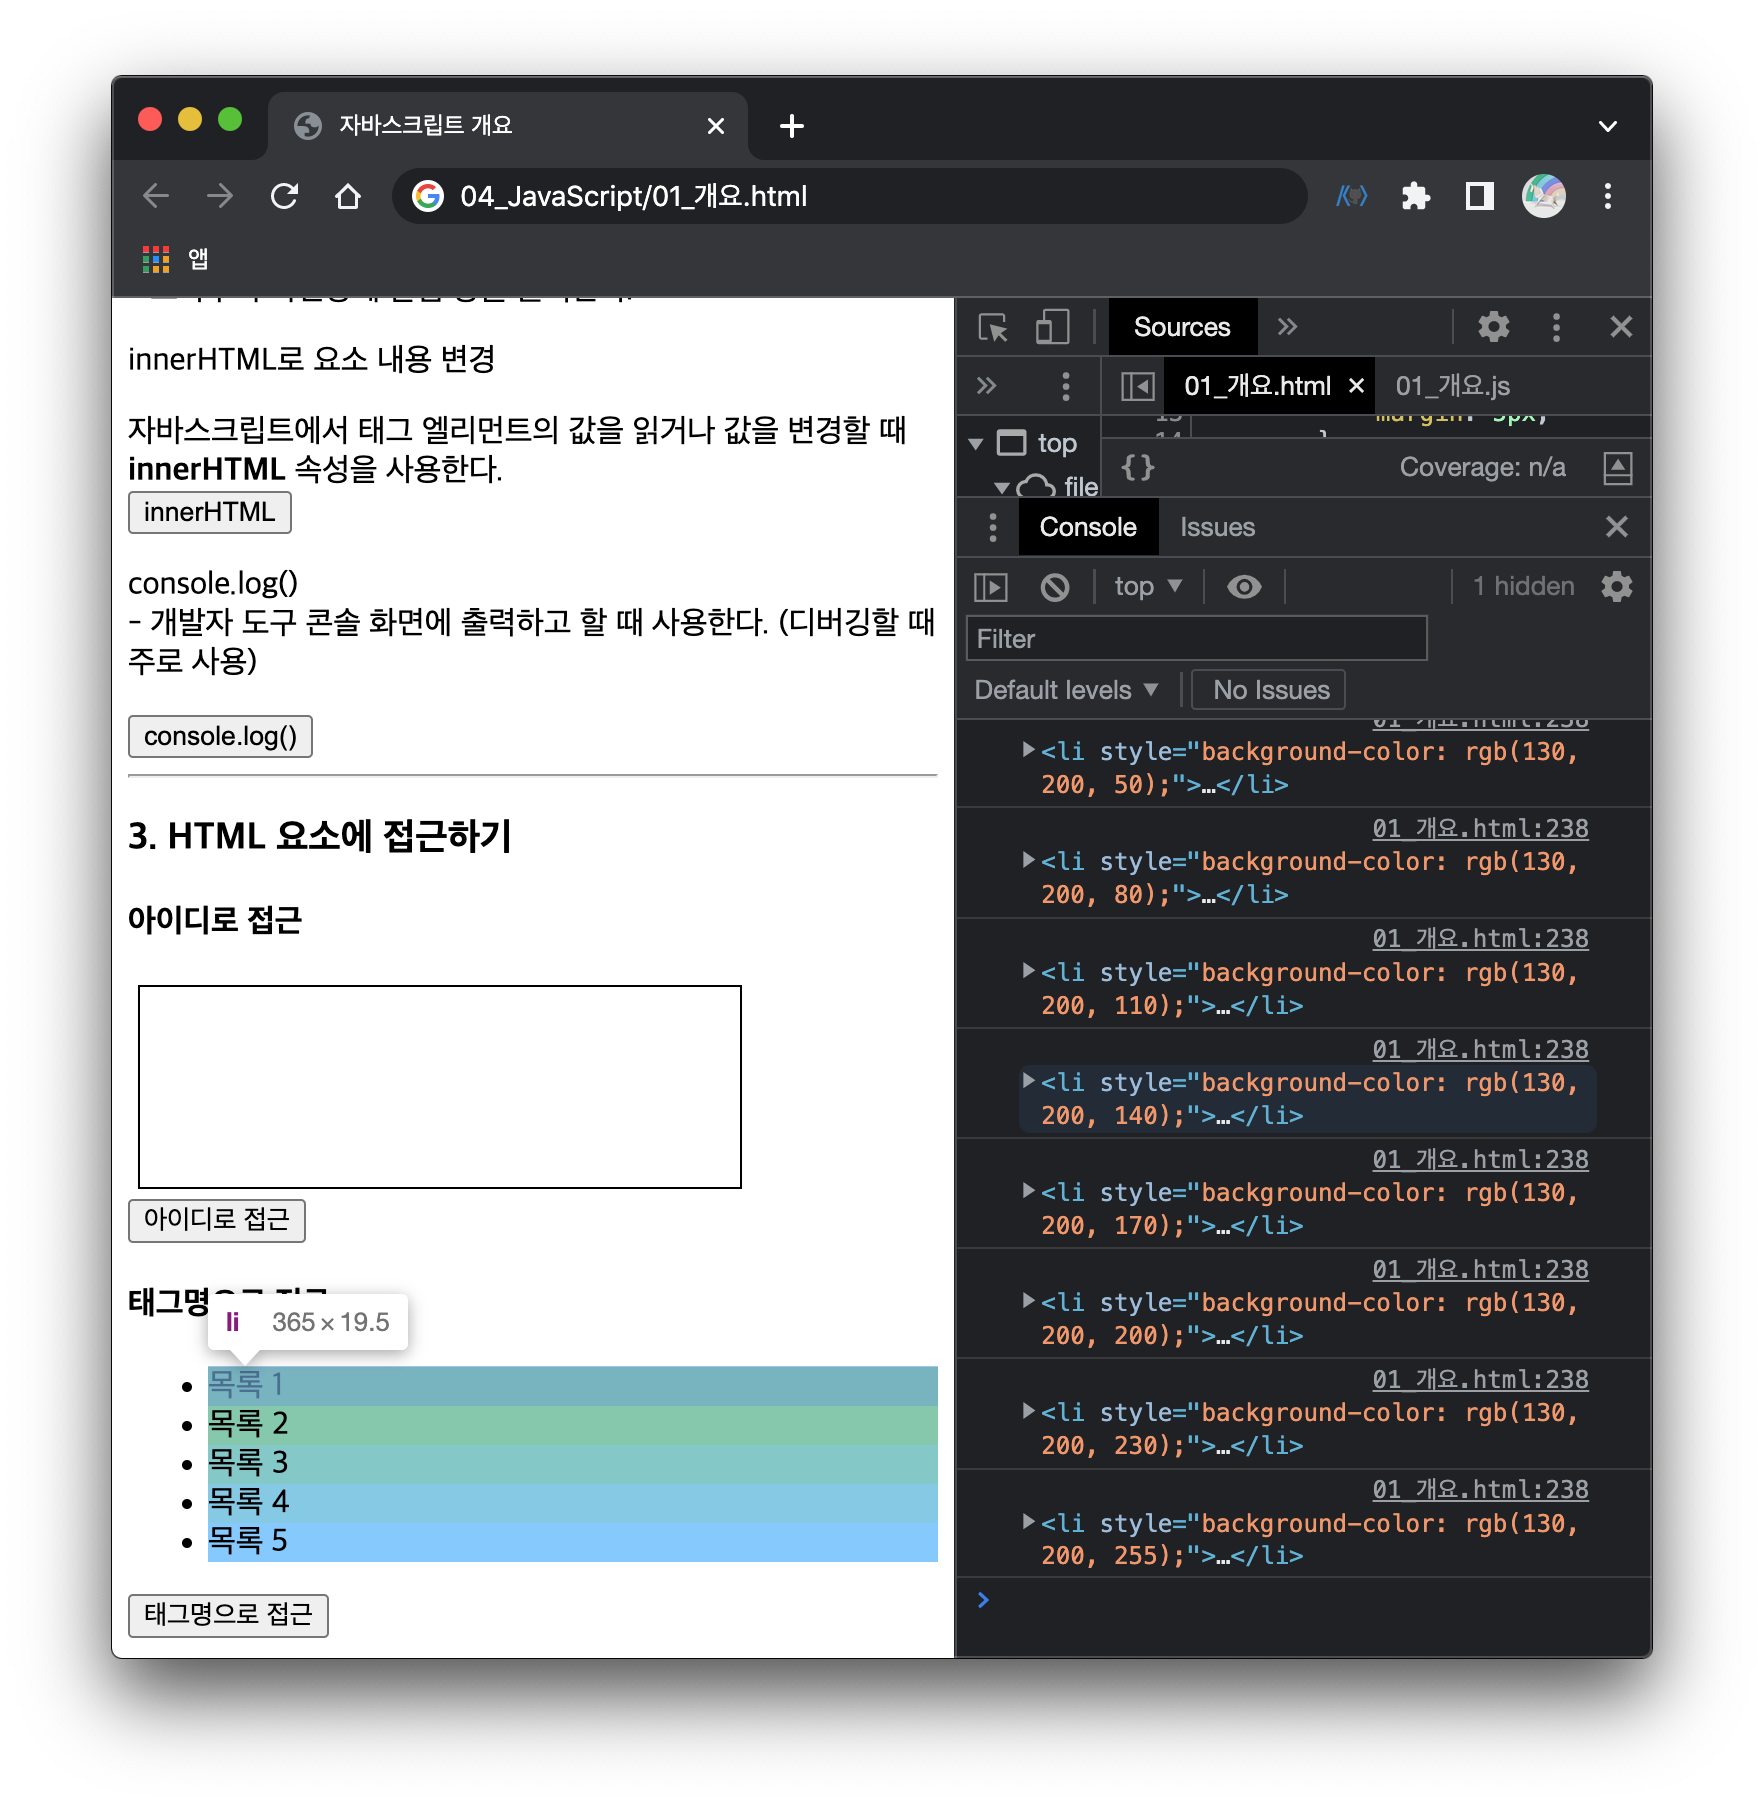Click the No Issues button

(x=1268, y=690)
